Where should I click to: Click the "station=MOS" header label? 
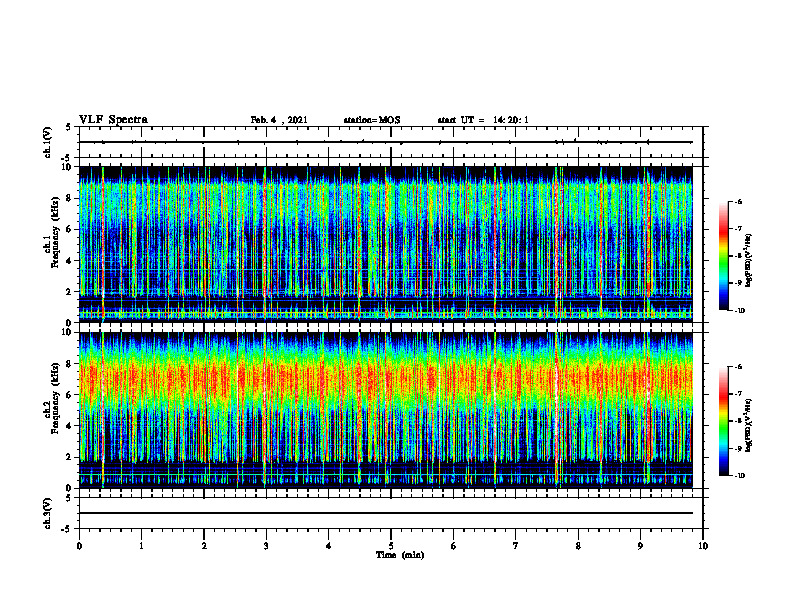coord(372,120)
